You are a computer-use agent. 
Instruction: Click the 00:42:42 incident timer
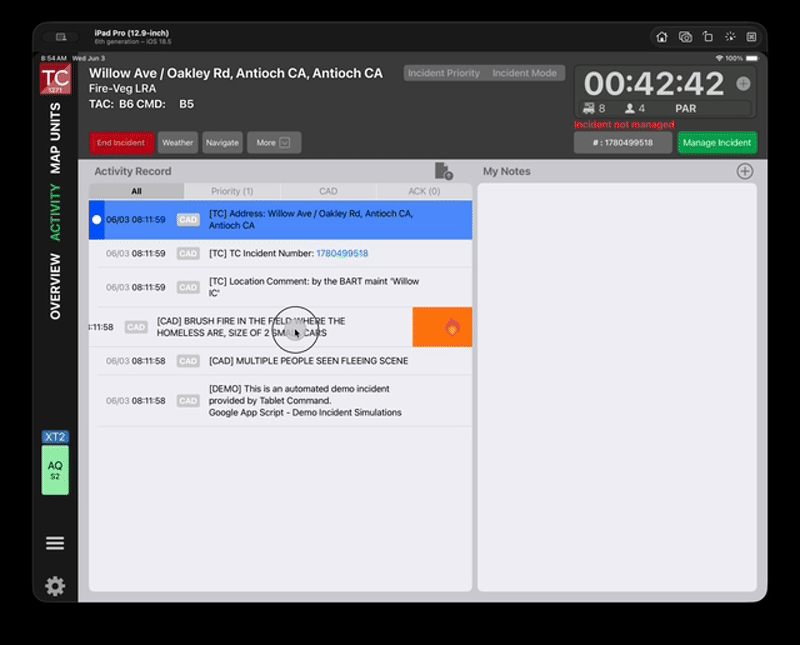[x=654, y=84]
